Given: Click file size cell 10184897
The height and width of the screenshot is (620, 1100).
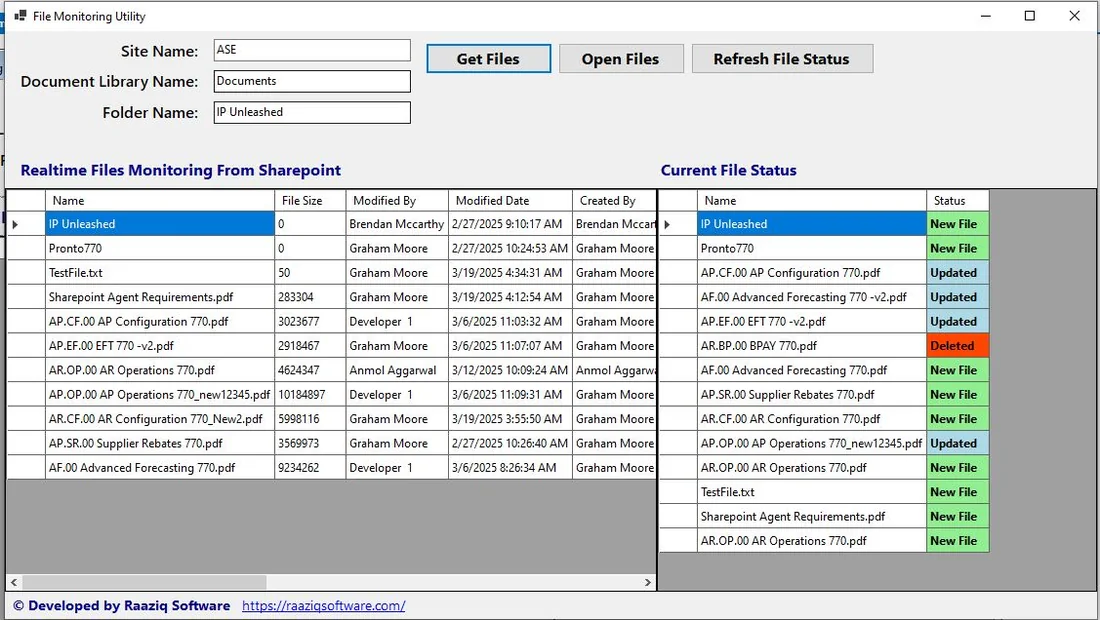Looking at the screenshot, I should [x=310, y=395].
